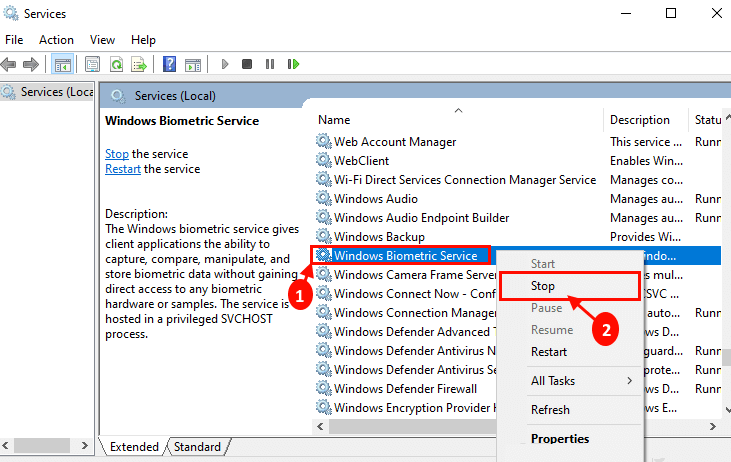The image size is (731, 462).
Task: Open the View menu
Action: [x=102, y=40]
